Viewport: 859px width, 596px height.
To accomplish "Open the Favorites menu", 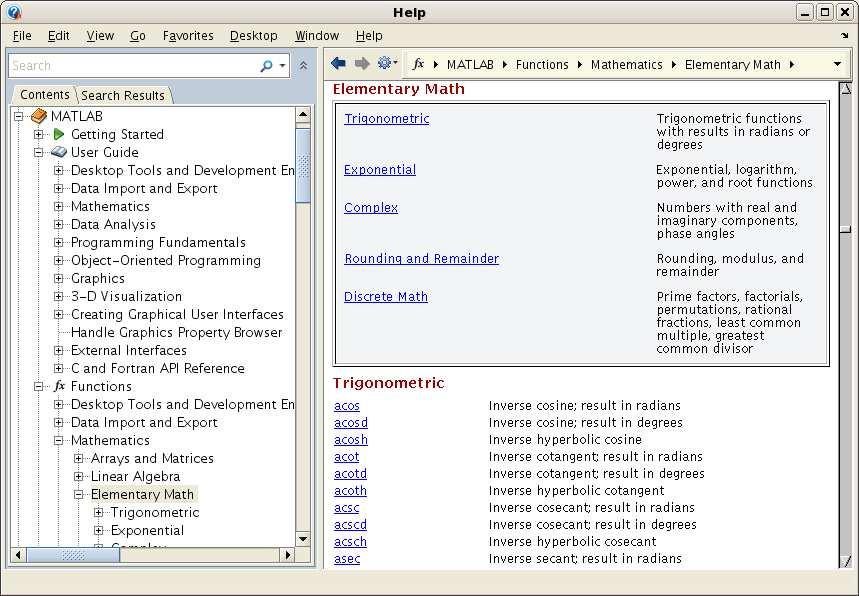I will pos(188,36).
